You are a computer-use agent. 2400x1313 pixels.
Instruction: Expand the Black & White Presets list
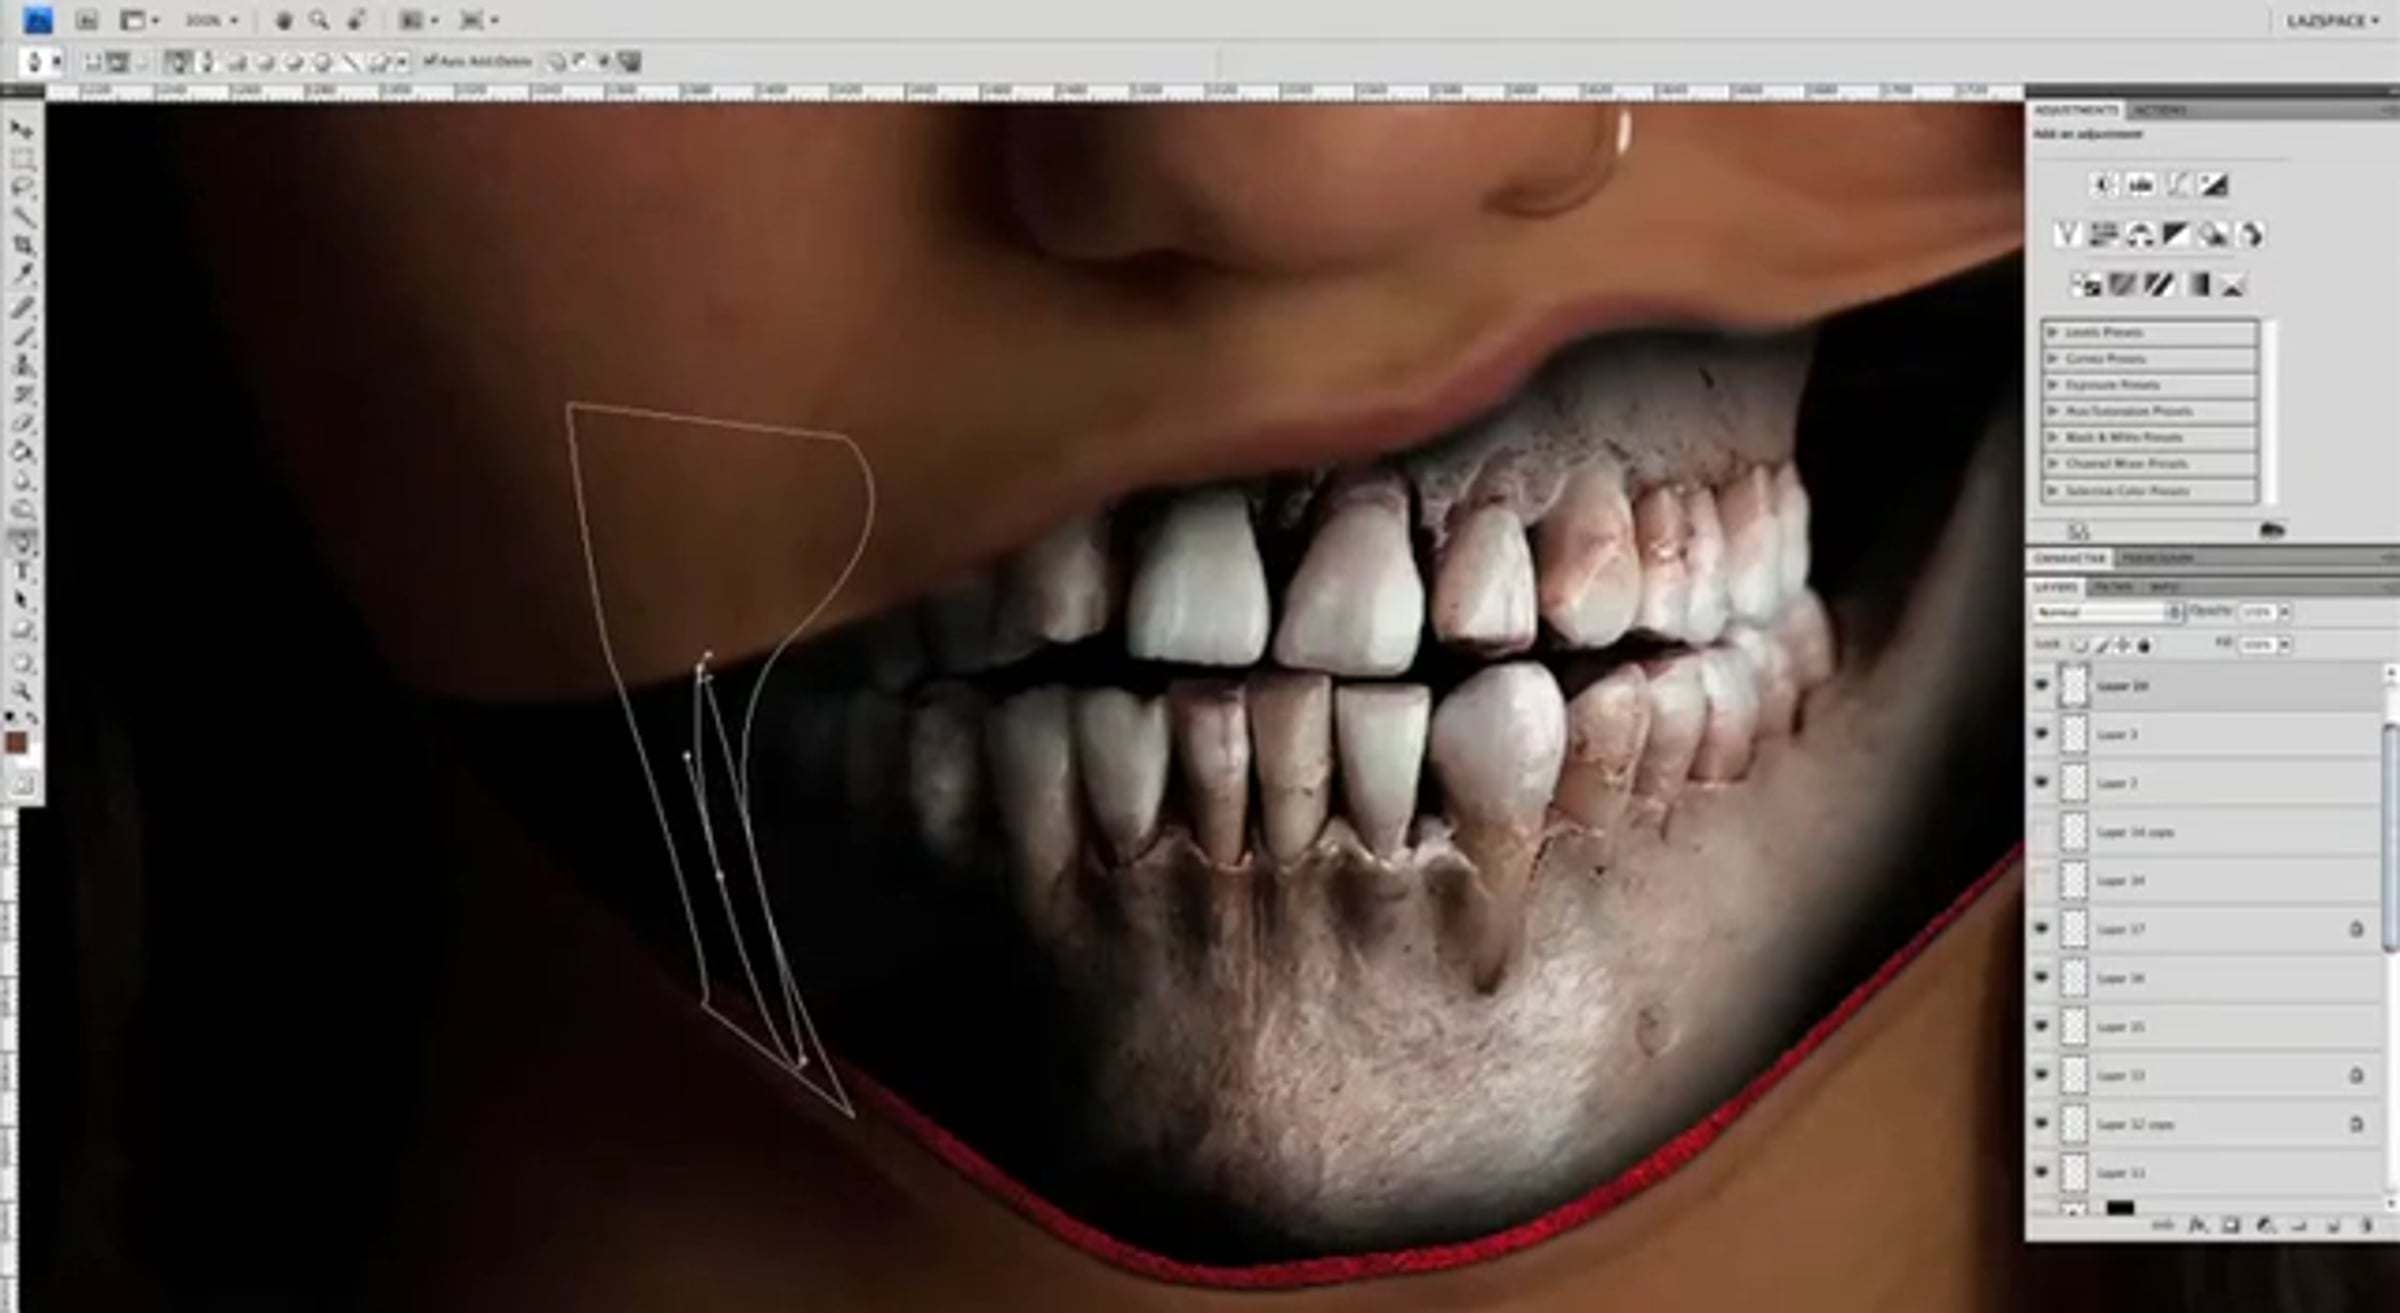(2053, 438)
